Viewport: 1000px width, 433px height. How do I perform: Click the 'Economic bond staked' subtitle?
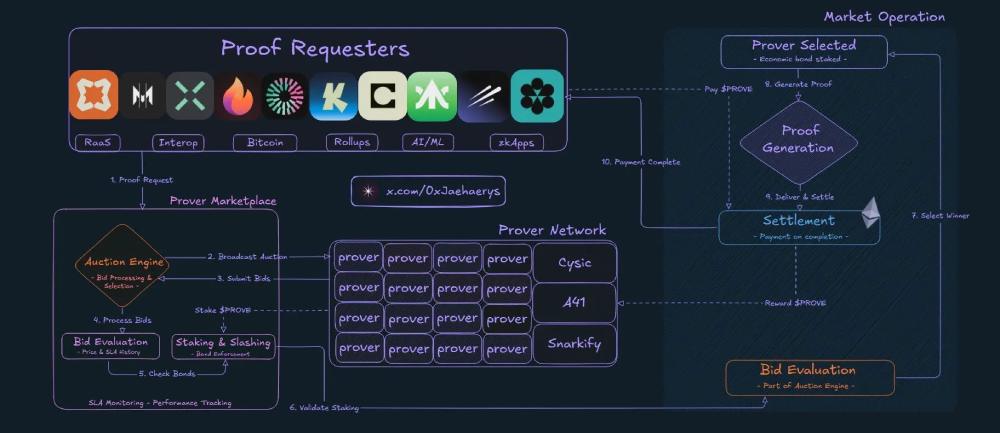click(800, 59)
